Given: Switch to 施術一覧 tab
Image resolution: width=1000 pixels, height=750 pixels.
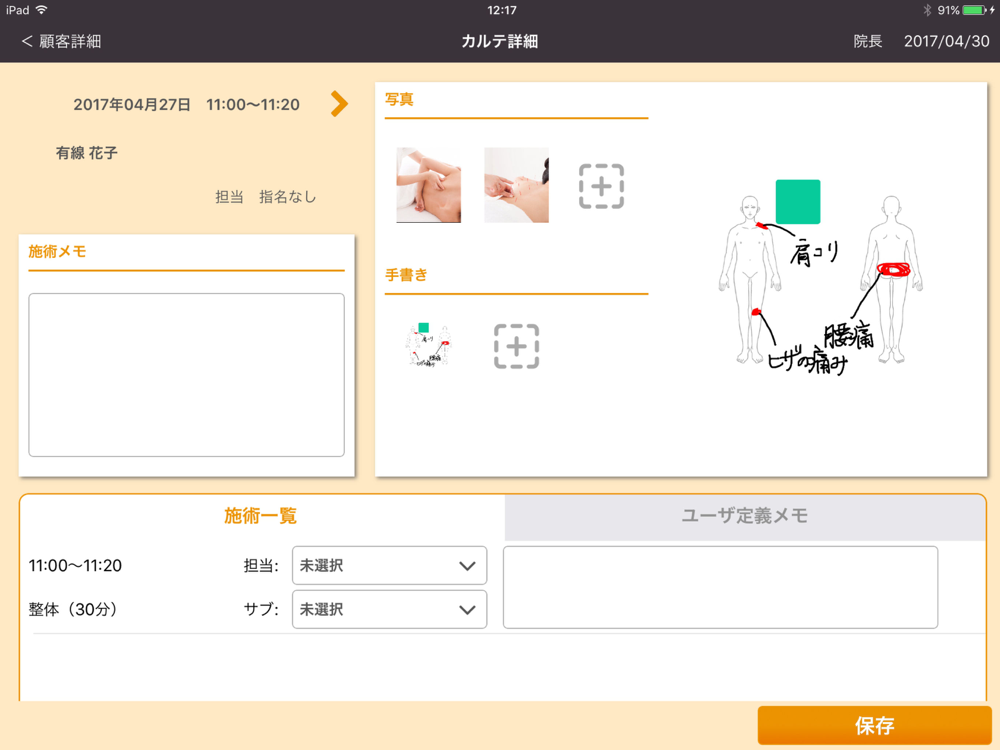Looking at the screenshot, I should 261,515.
